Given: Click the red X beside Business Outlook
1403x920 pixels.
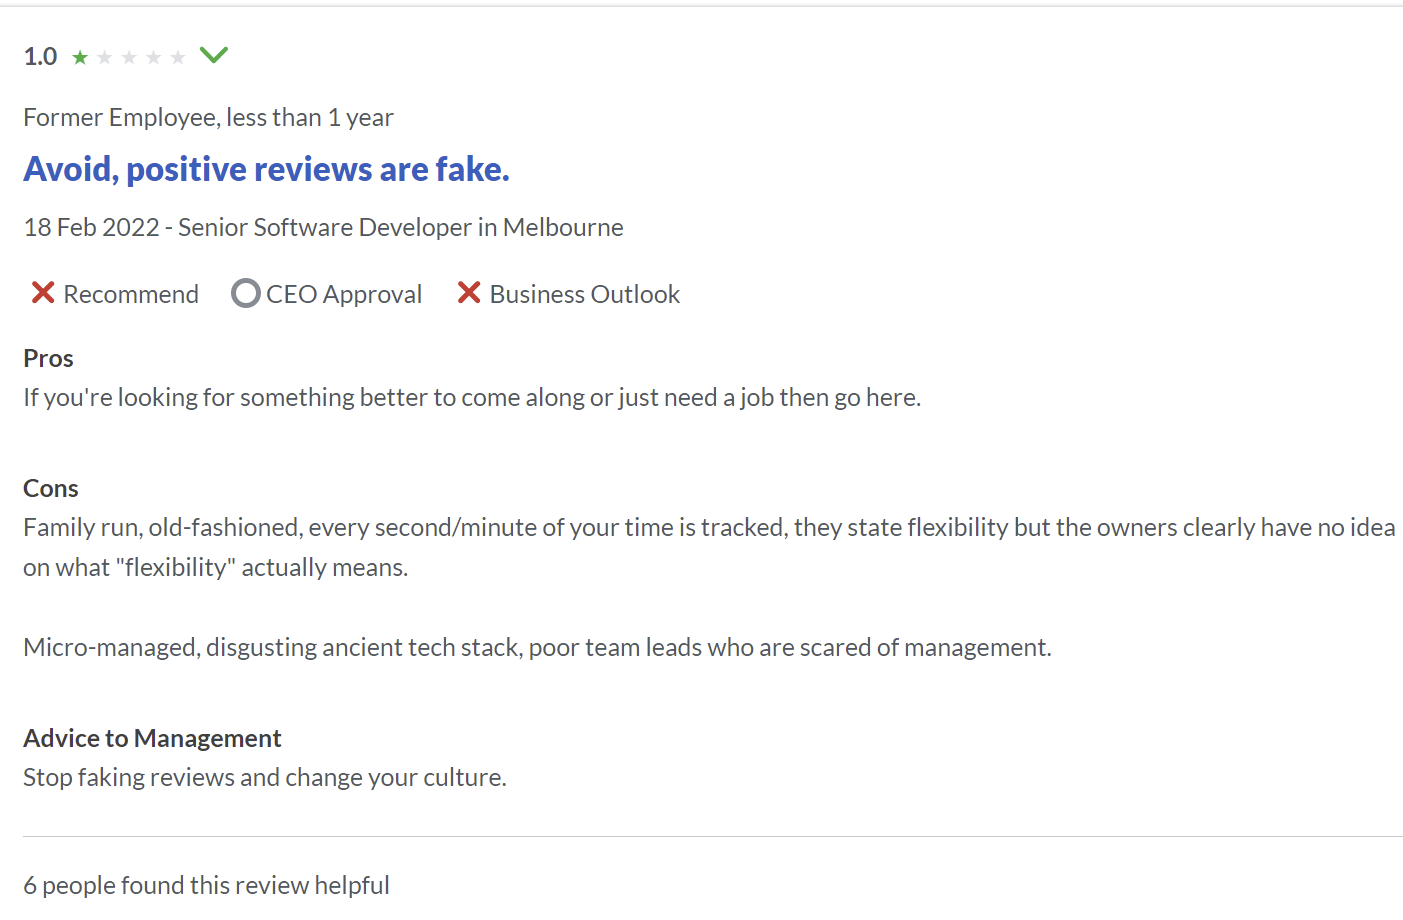Looking at the screenshot, I should pyautogui.click(x=469, y=293).
